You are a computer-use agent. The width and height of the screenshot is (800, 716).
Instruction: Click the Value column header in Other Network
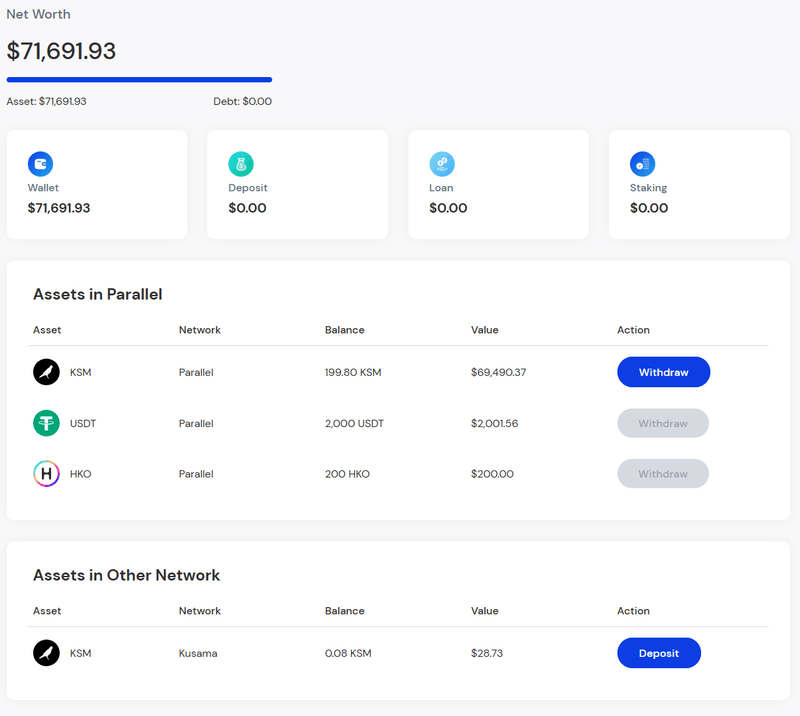point(484,611)
